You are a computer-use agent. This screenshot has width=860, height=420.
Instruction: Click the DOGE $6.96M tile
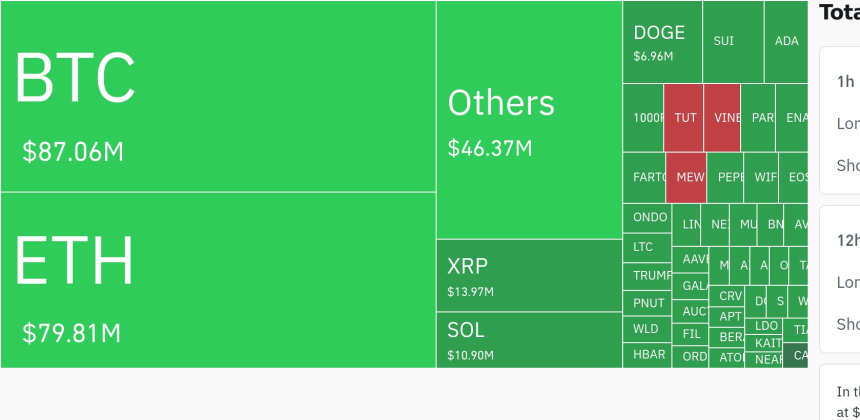662,42
